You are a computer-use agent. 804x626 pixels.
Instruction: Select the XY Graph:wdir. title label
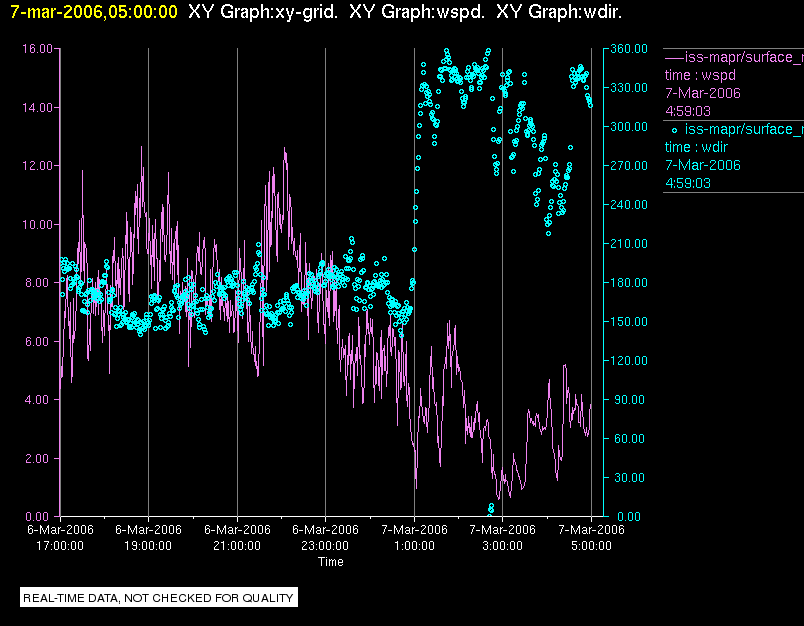tap(559, 12)
